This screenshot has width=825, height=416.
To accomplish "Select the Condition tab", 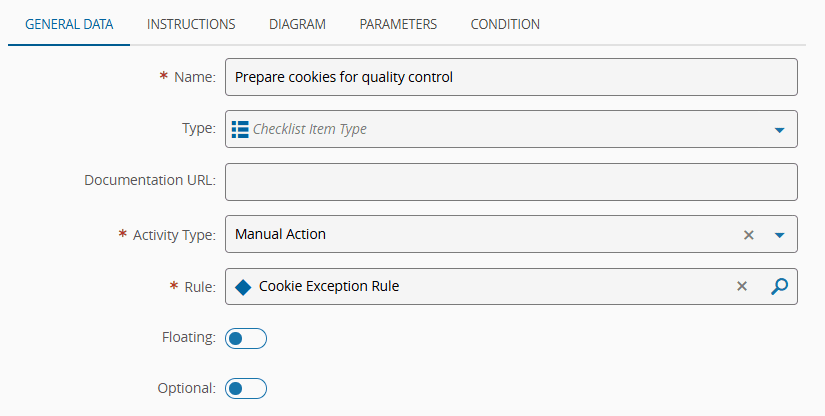I will (505, 24).
